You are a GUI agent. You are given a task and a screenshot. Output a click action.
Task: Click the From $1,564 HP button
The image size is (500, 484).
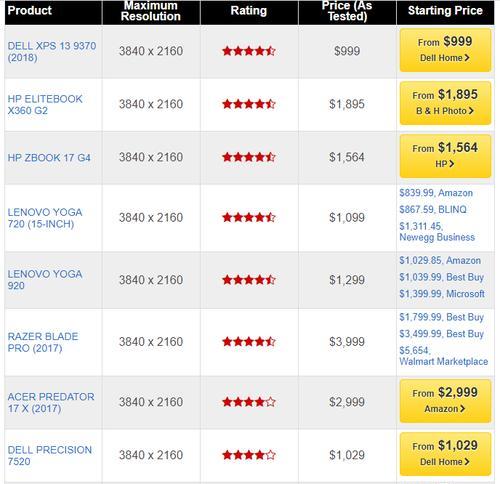point(445,156)
